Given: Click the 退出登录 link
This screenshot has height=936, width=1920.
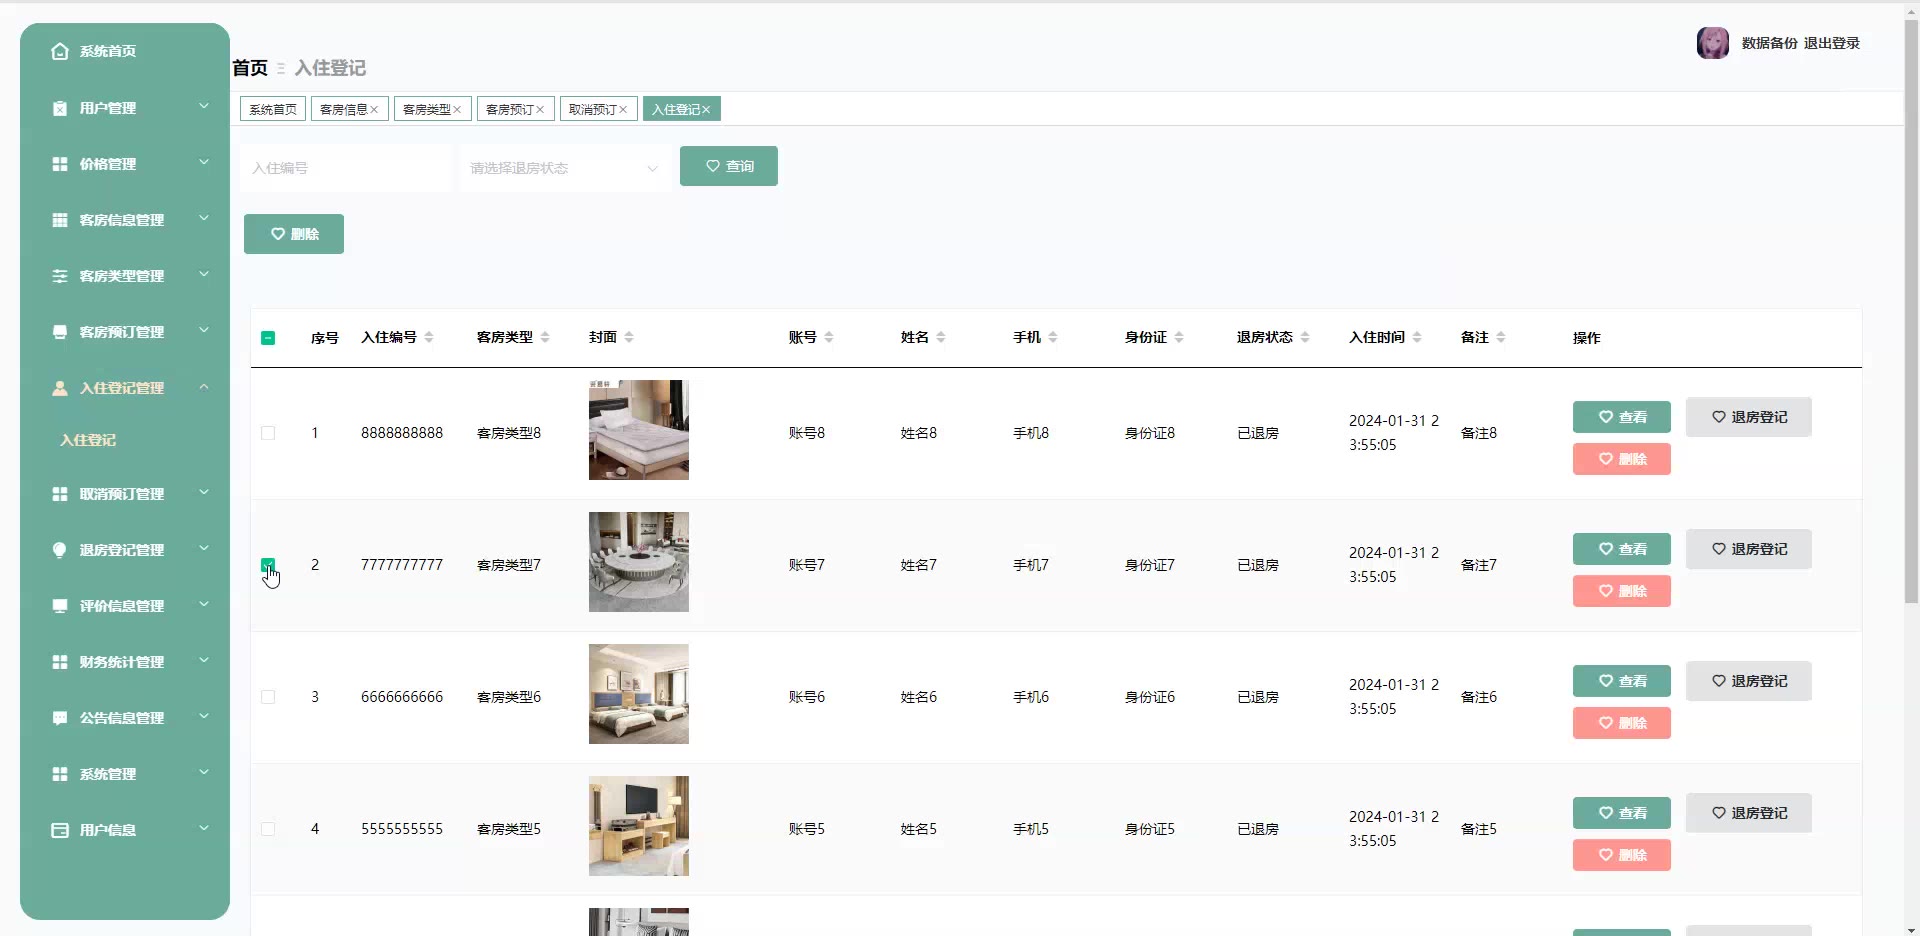Looking at the screenshot, I should 1832,43.
